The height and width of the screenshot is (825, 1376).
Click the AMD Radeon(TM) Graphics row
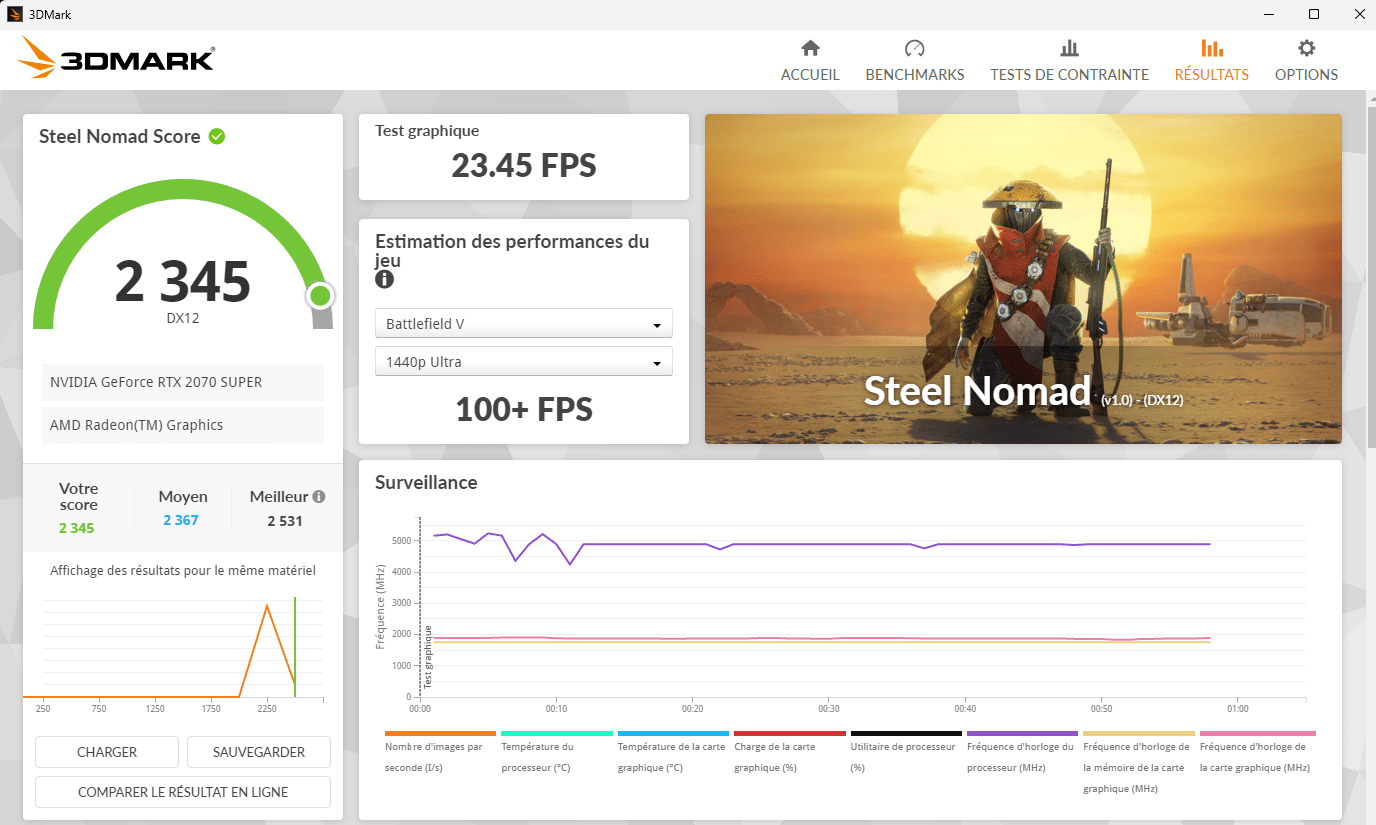click(183, 425)
